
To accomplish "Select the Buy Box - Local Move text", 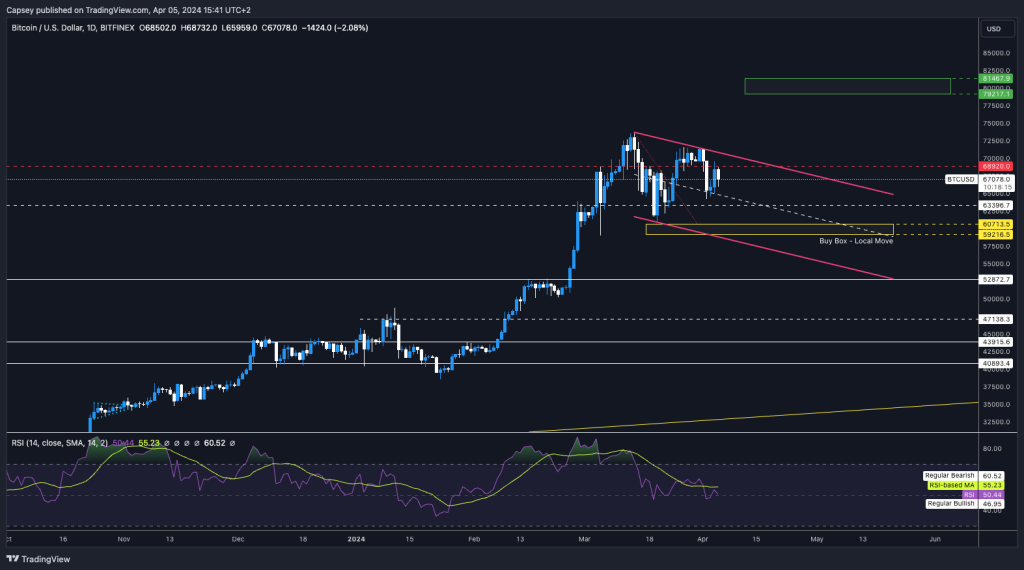I will click(856, 241).
